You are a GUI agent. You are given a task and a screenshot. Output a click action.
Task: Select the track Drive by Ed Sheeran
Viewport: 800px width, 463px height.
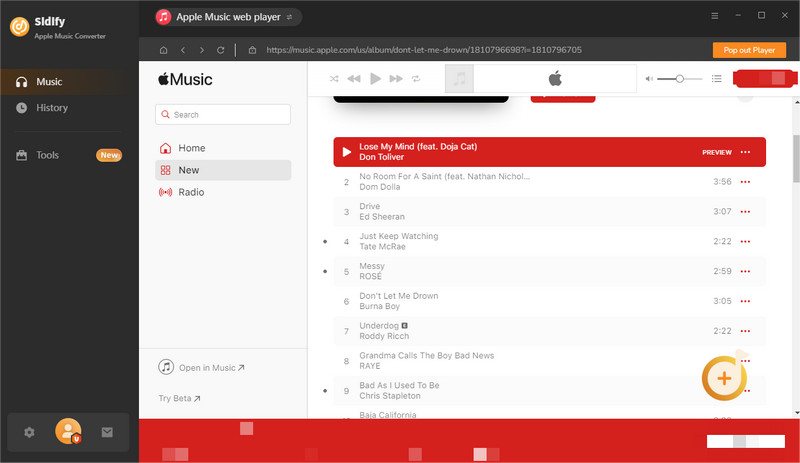(x=549, y=211)
